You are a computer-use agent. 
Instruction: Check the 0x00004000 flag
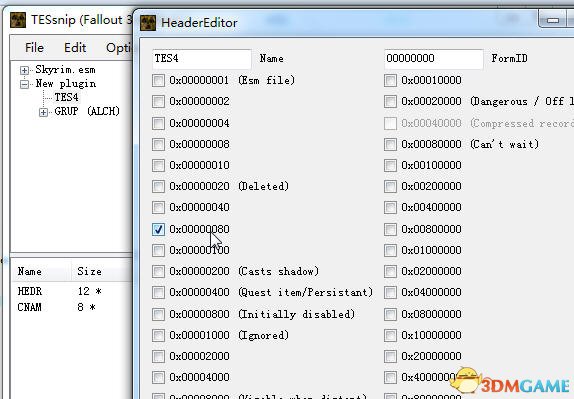click(159, 377)
